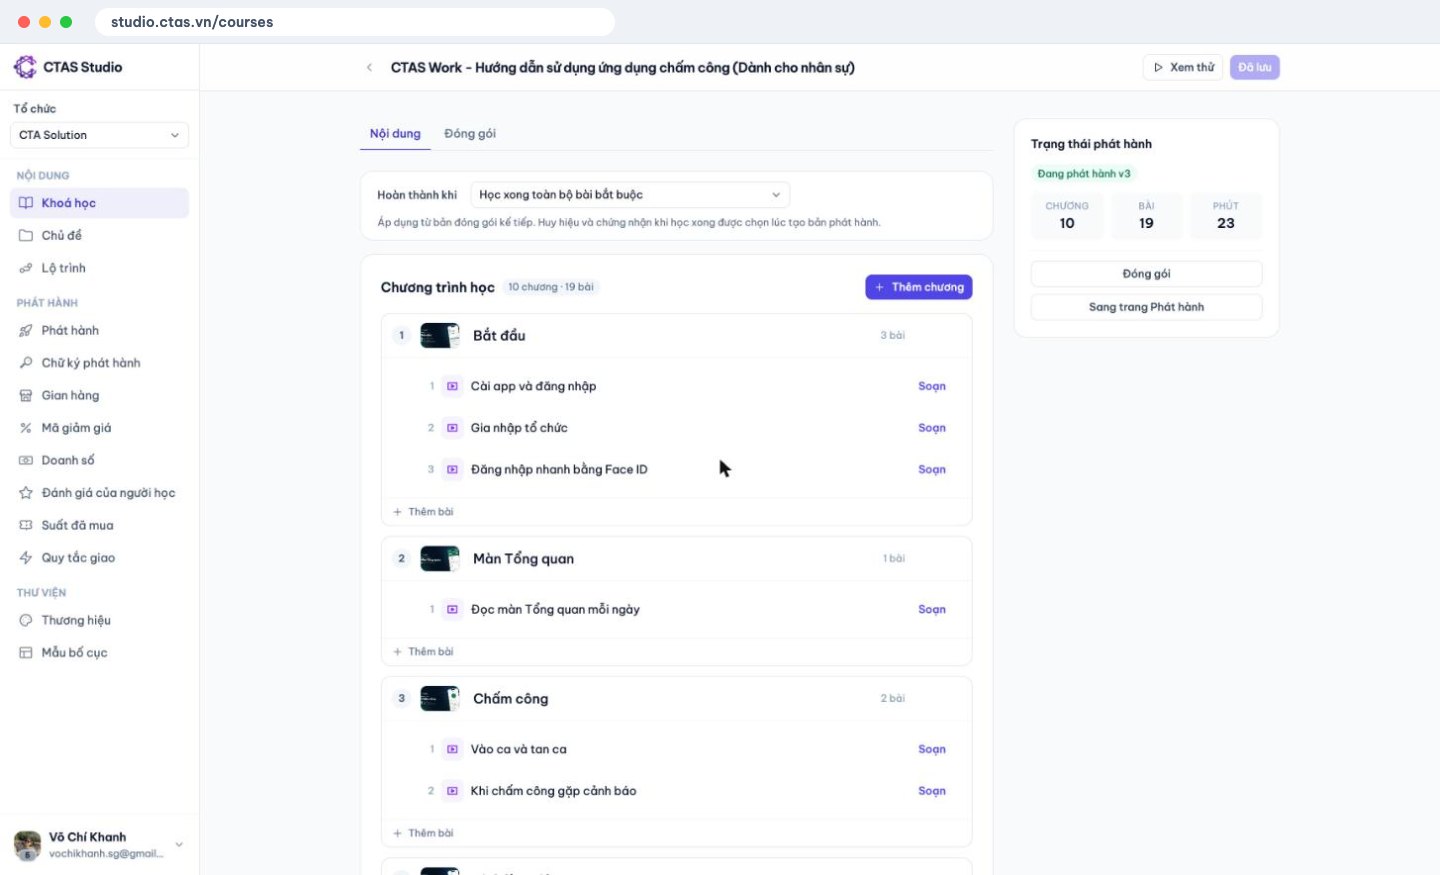Click the Chấm công chapter thumbnail
The height and width of the screenshot is (875, 1440).
[440, 699]
